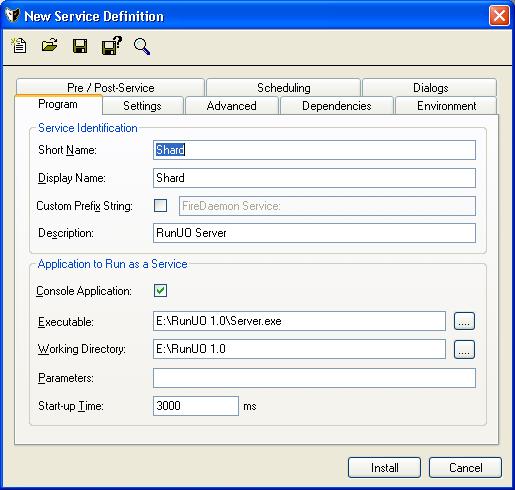Click the Install button
Viewport: 515px width, 490px height.
click(384, 468)
